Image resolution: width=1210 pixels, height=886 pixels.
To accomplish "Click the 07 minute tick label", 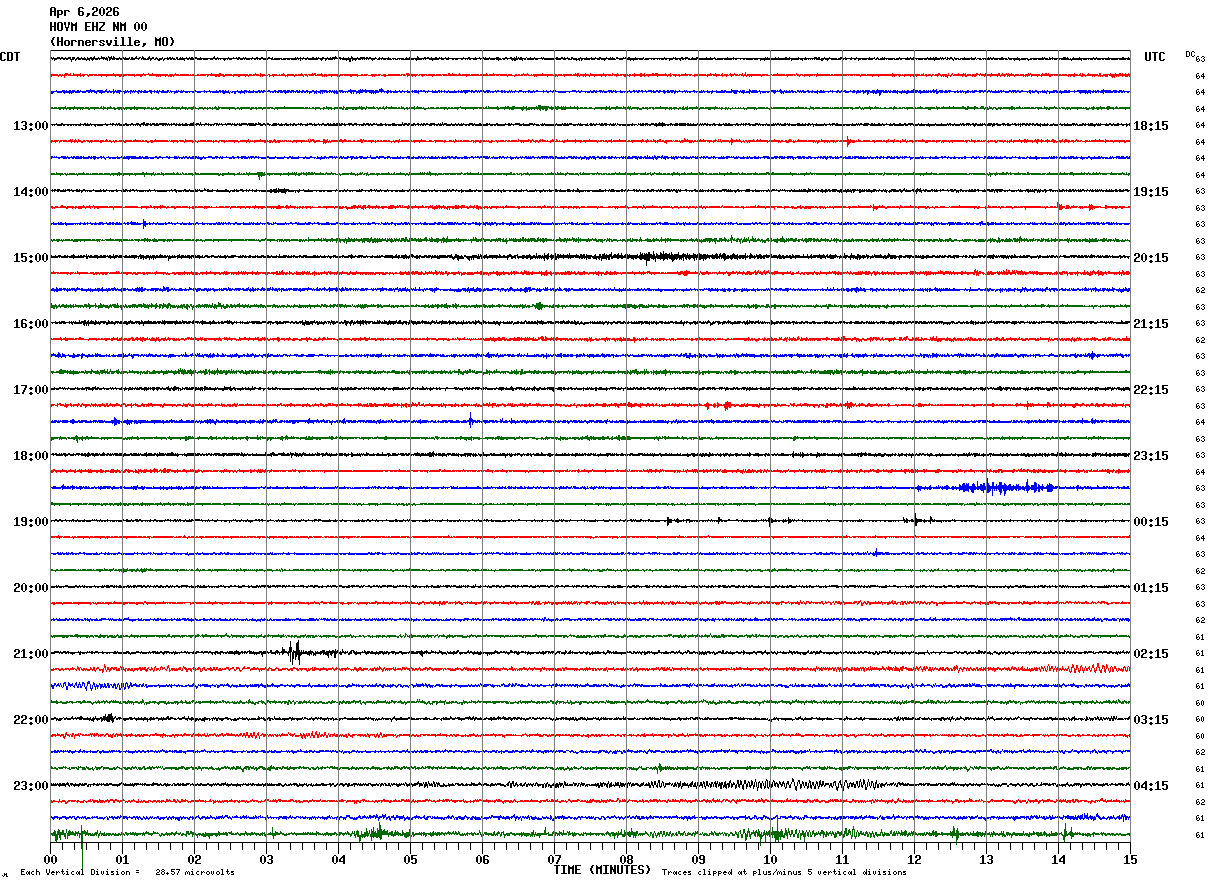I will [554, 859].
